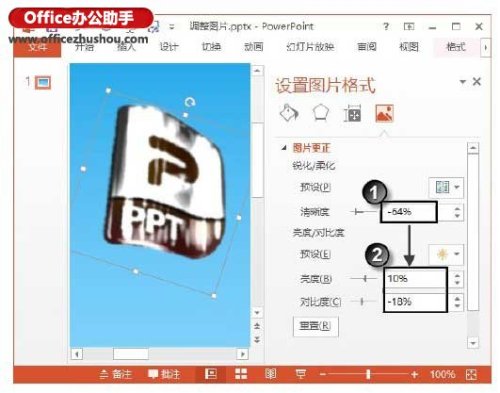This screenshot has height=393, width=500.
Task: Open the 文件 file tab
Action: click(38, 47)
